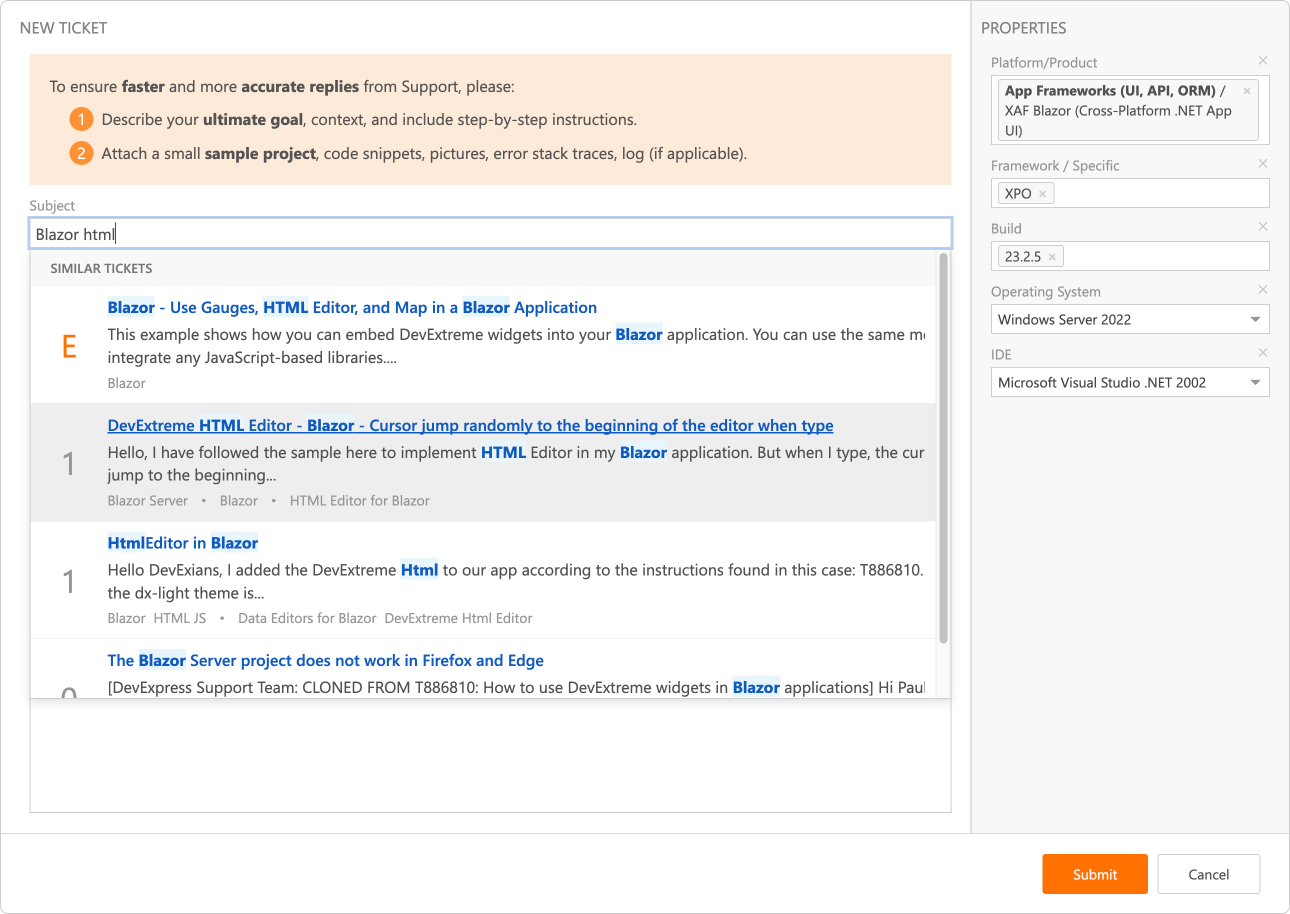The height and width of the screenshot is (914, 1290).
Task: Remove the 23.2.5 build tag
Action: [x=1052, y=257]
